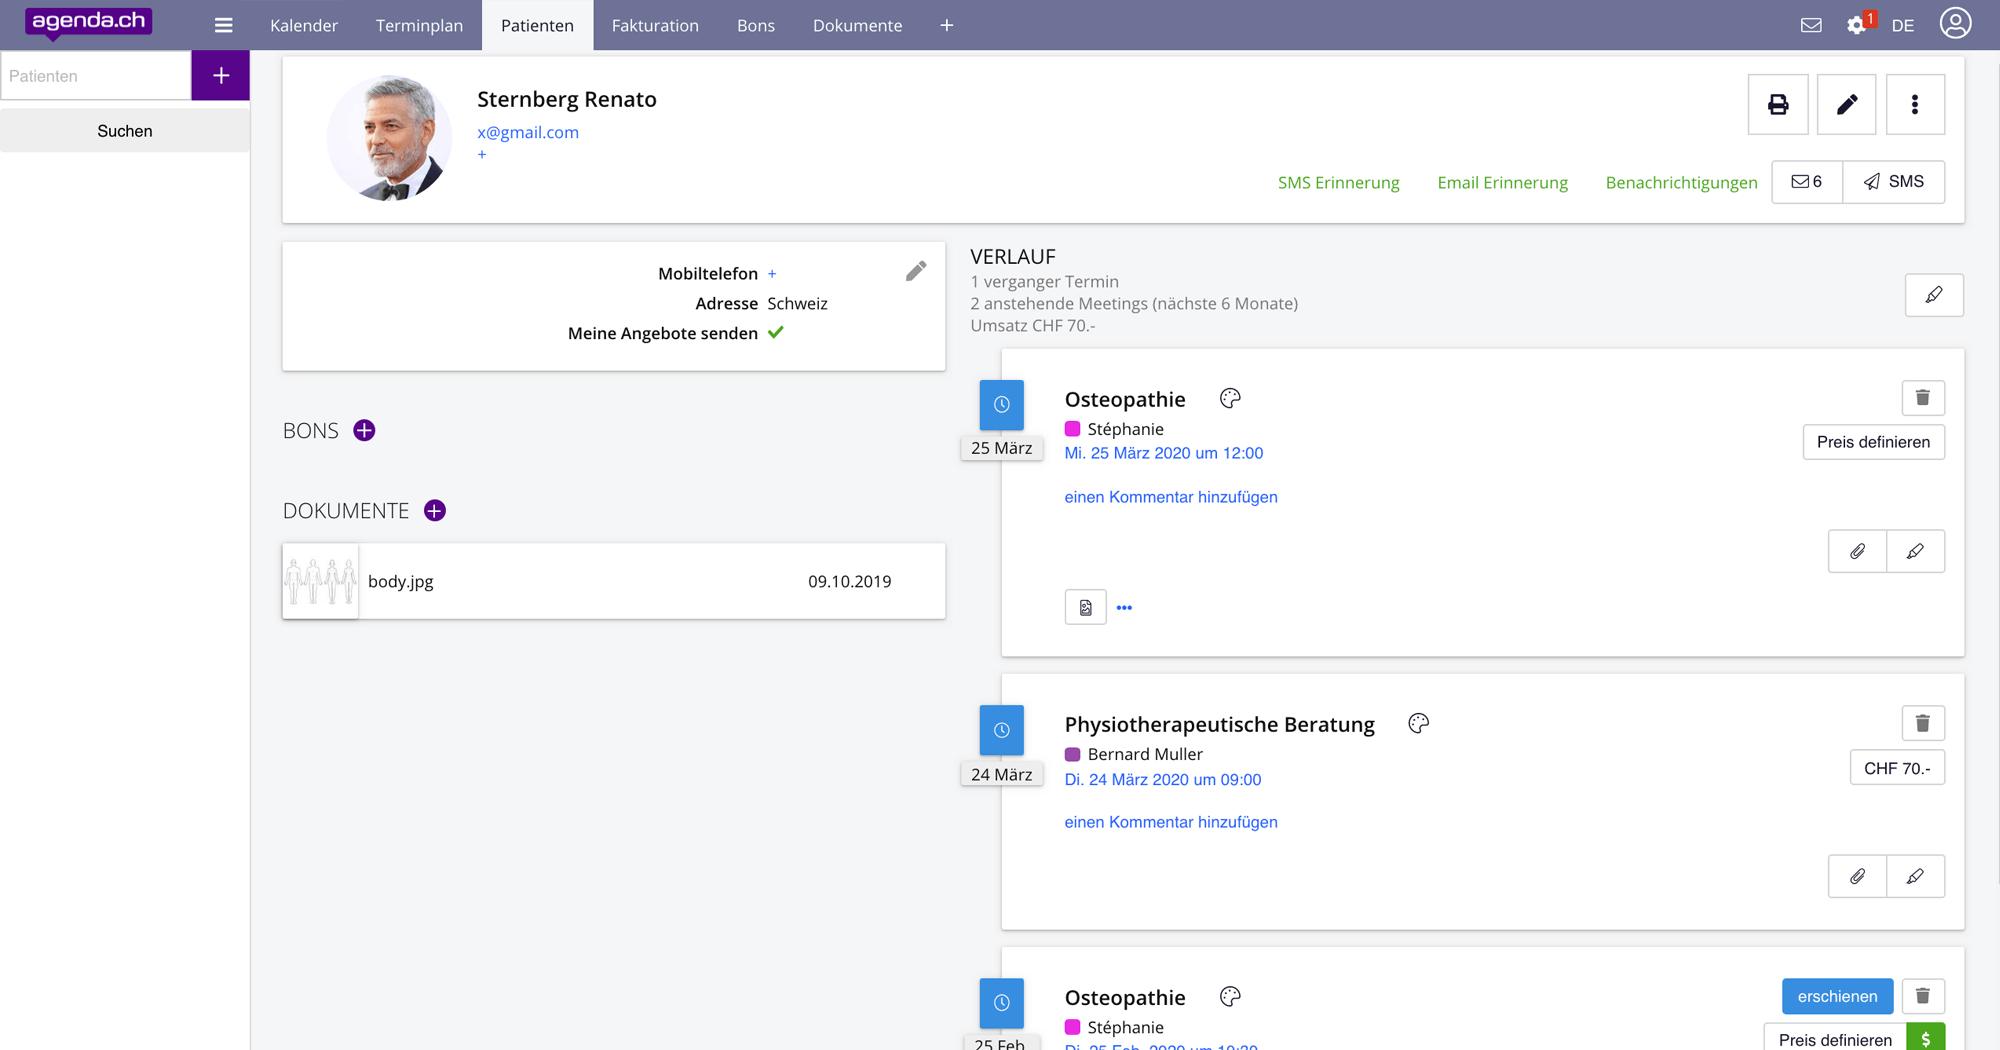Screen dimensions: 2000x1050
Task: Click the print patient record icon
Action: 1777,104
